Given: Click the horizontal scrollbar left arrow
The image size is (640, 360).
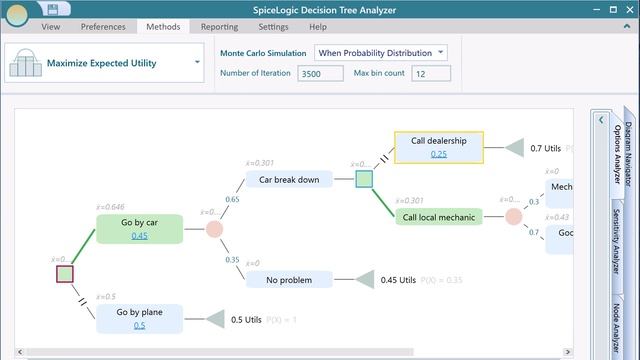Looking at the screenshot, I should 20,352.
